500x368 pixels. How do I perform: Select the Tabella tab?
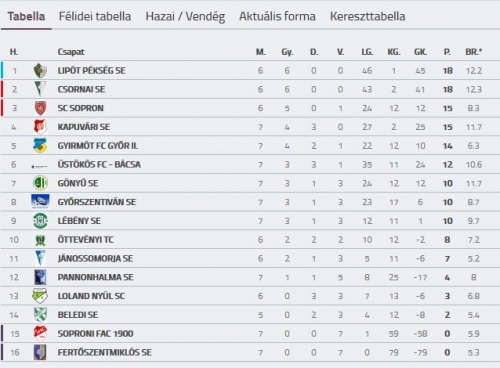tap(26, 16)
